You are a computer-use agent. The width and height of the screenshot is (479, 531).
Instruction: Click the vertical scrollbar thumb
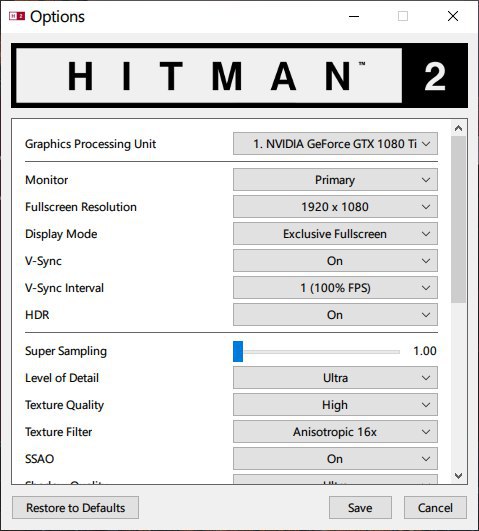pyautogui.click(x=458, y=219)
